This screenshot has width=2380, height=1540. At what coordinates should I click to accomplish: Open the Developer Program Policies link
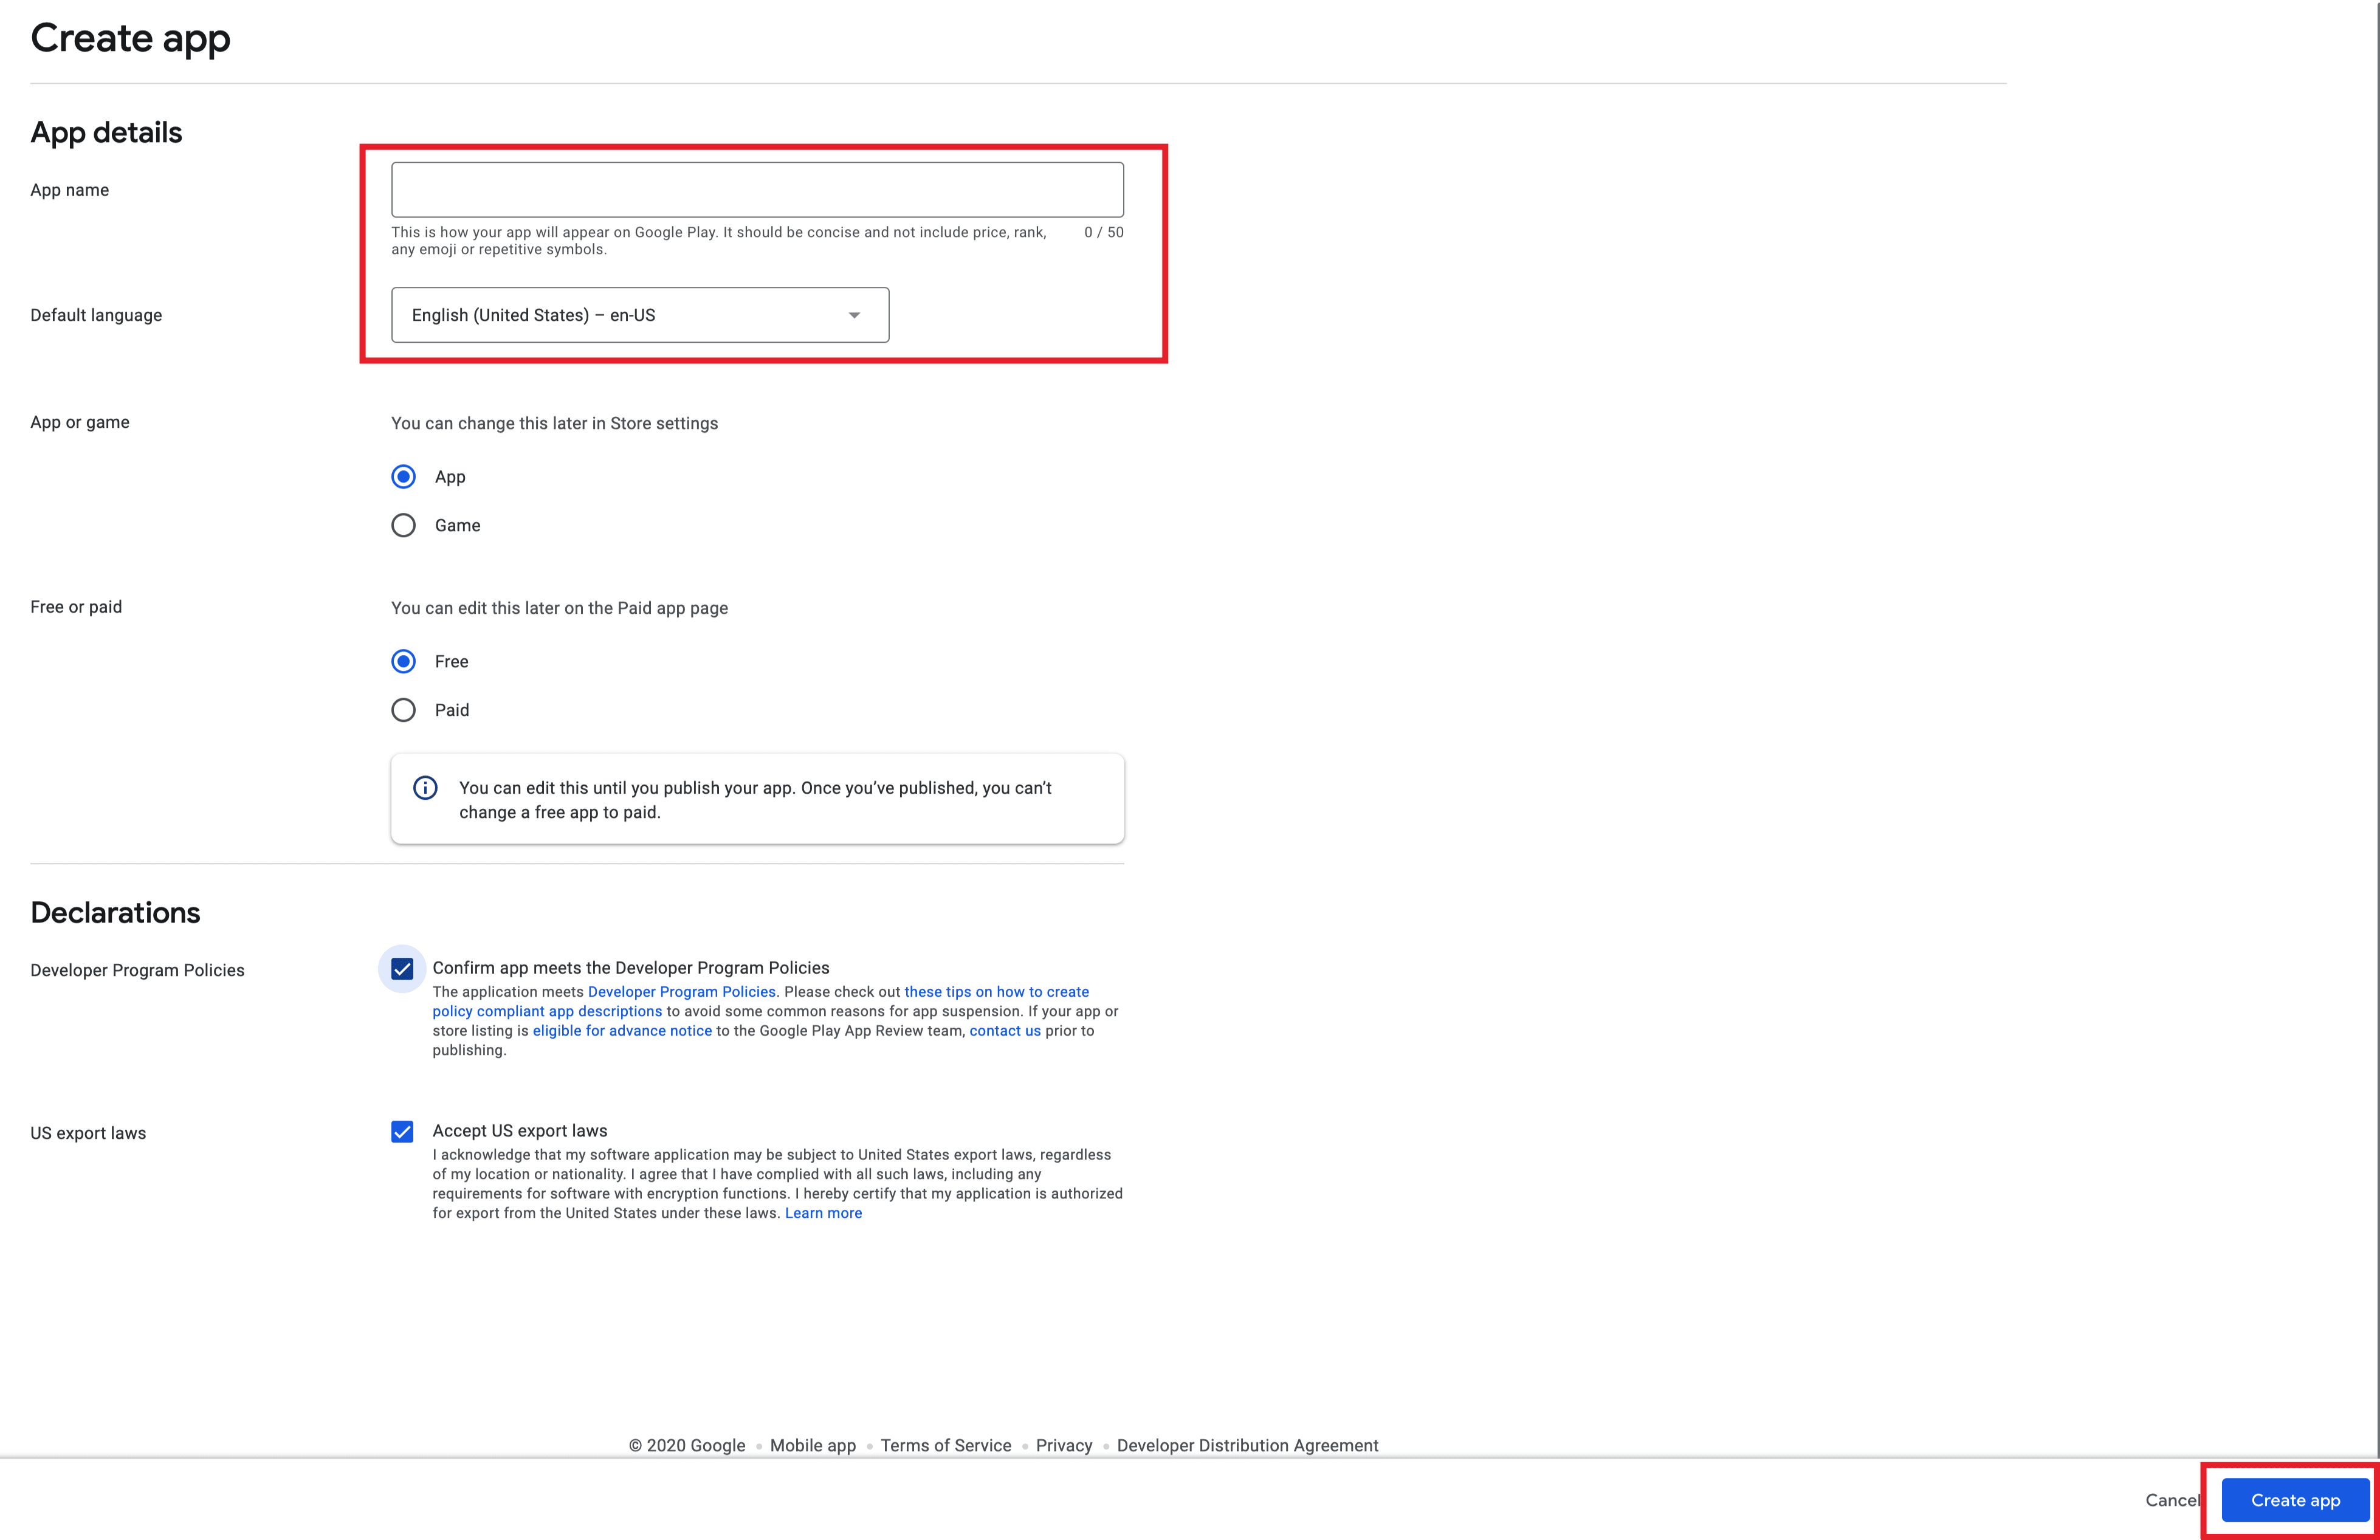click(681, 991)
